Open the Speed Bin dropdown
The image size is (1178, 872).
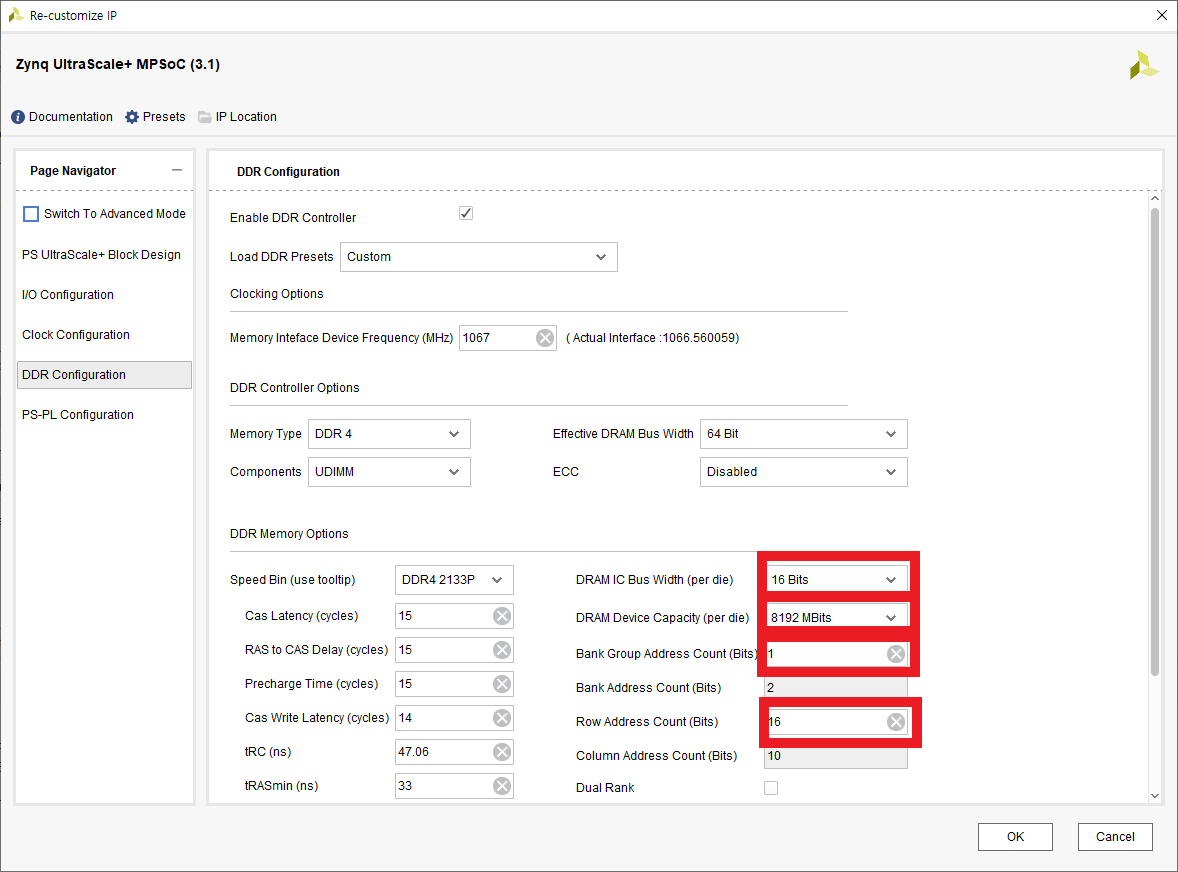coord(454,580)
